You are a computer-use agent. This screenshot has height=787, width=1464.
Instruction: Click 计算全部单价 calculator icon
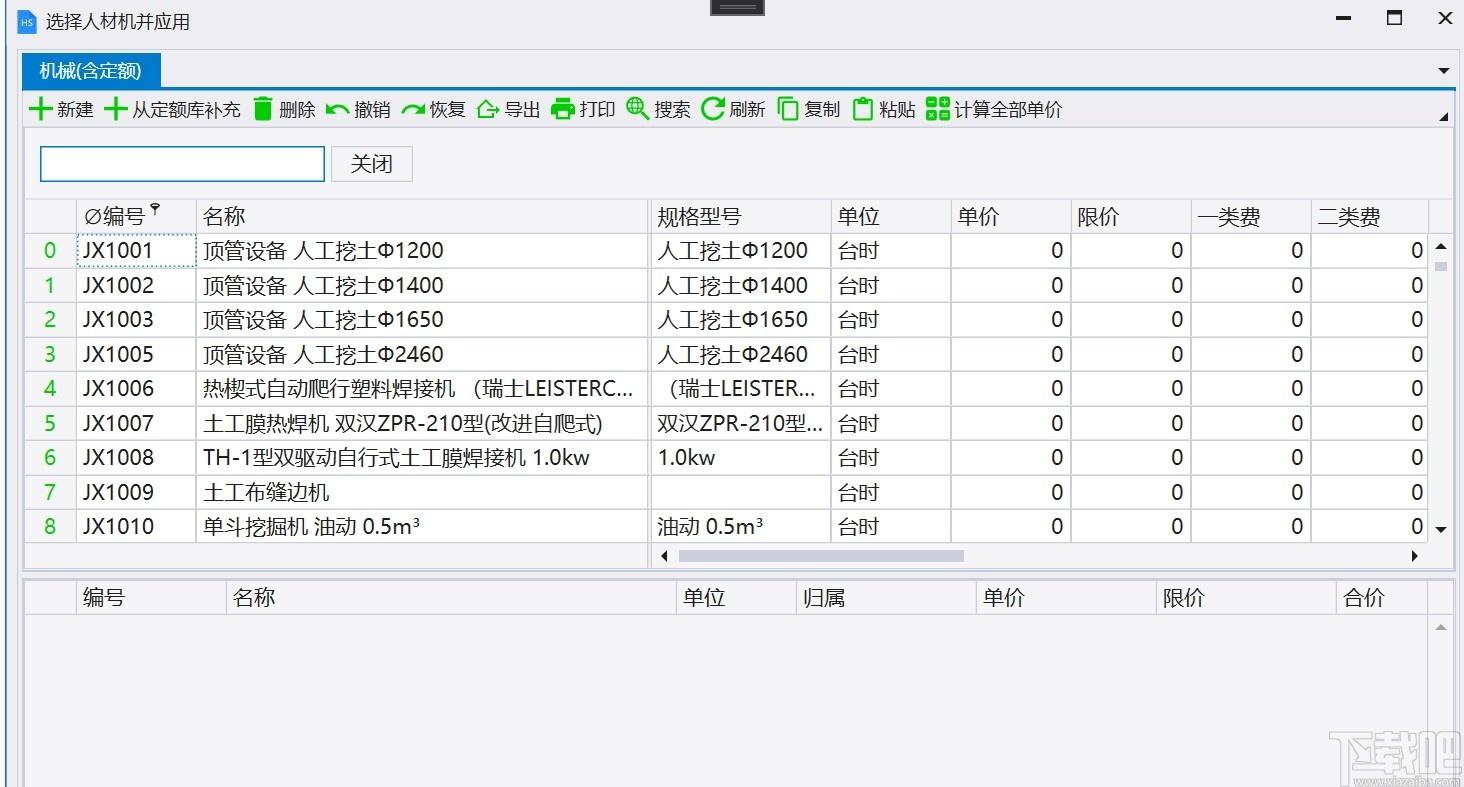(938, 109)
